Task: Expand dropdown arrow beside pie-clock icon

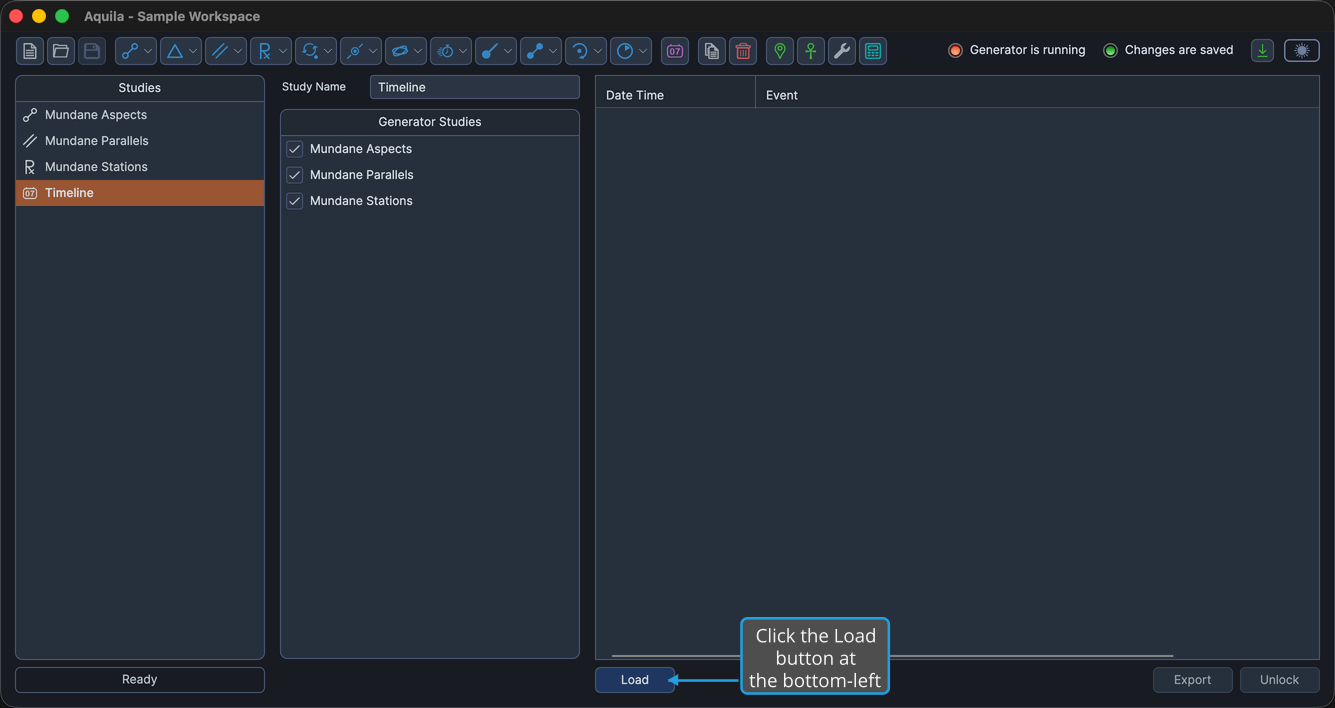Action: [643, 51]
